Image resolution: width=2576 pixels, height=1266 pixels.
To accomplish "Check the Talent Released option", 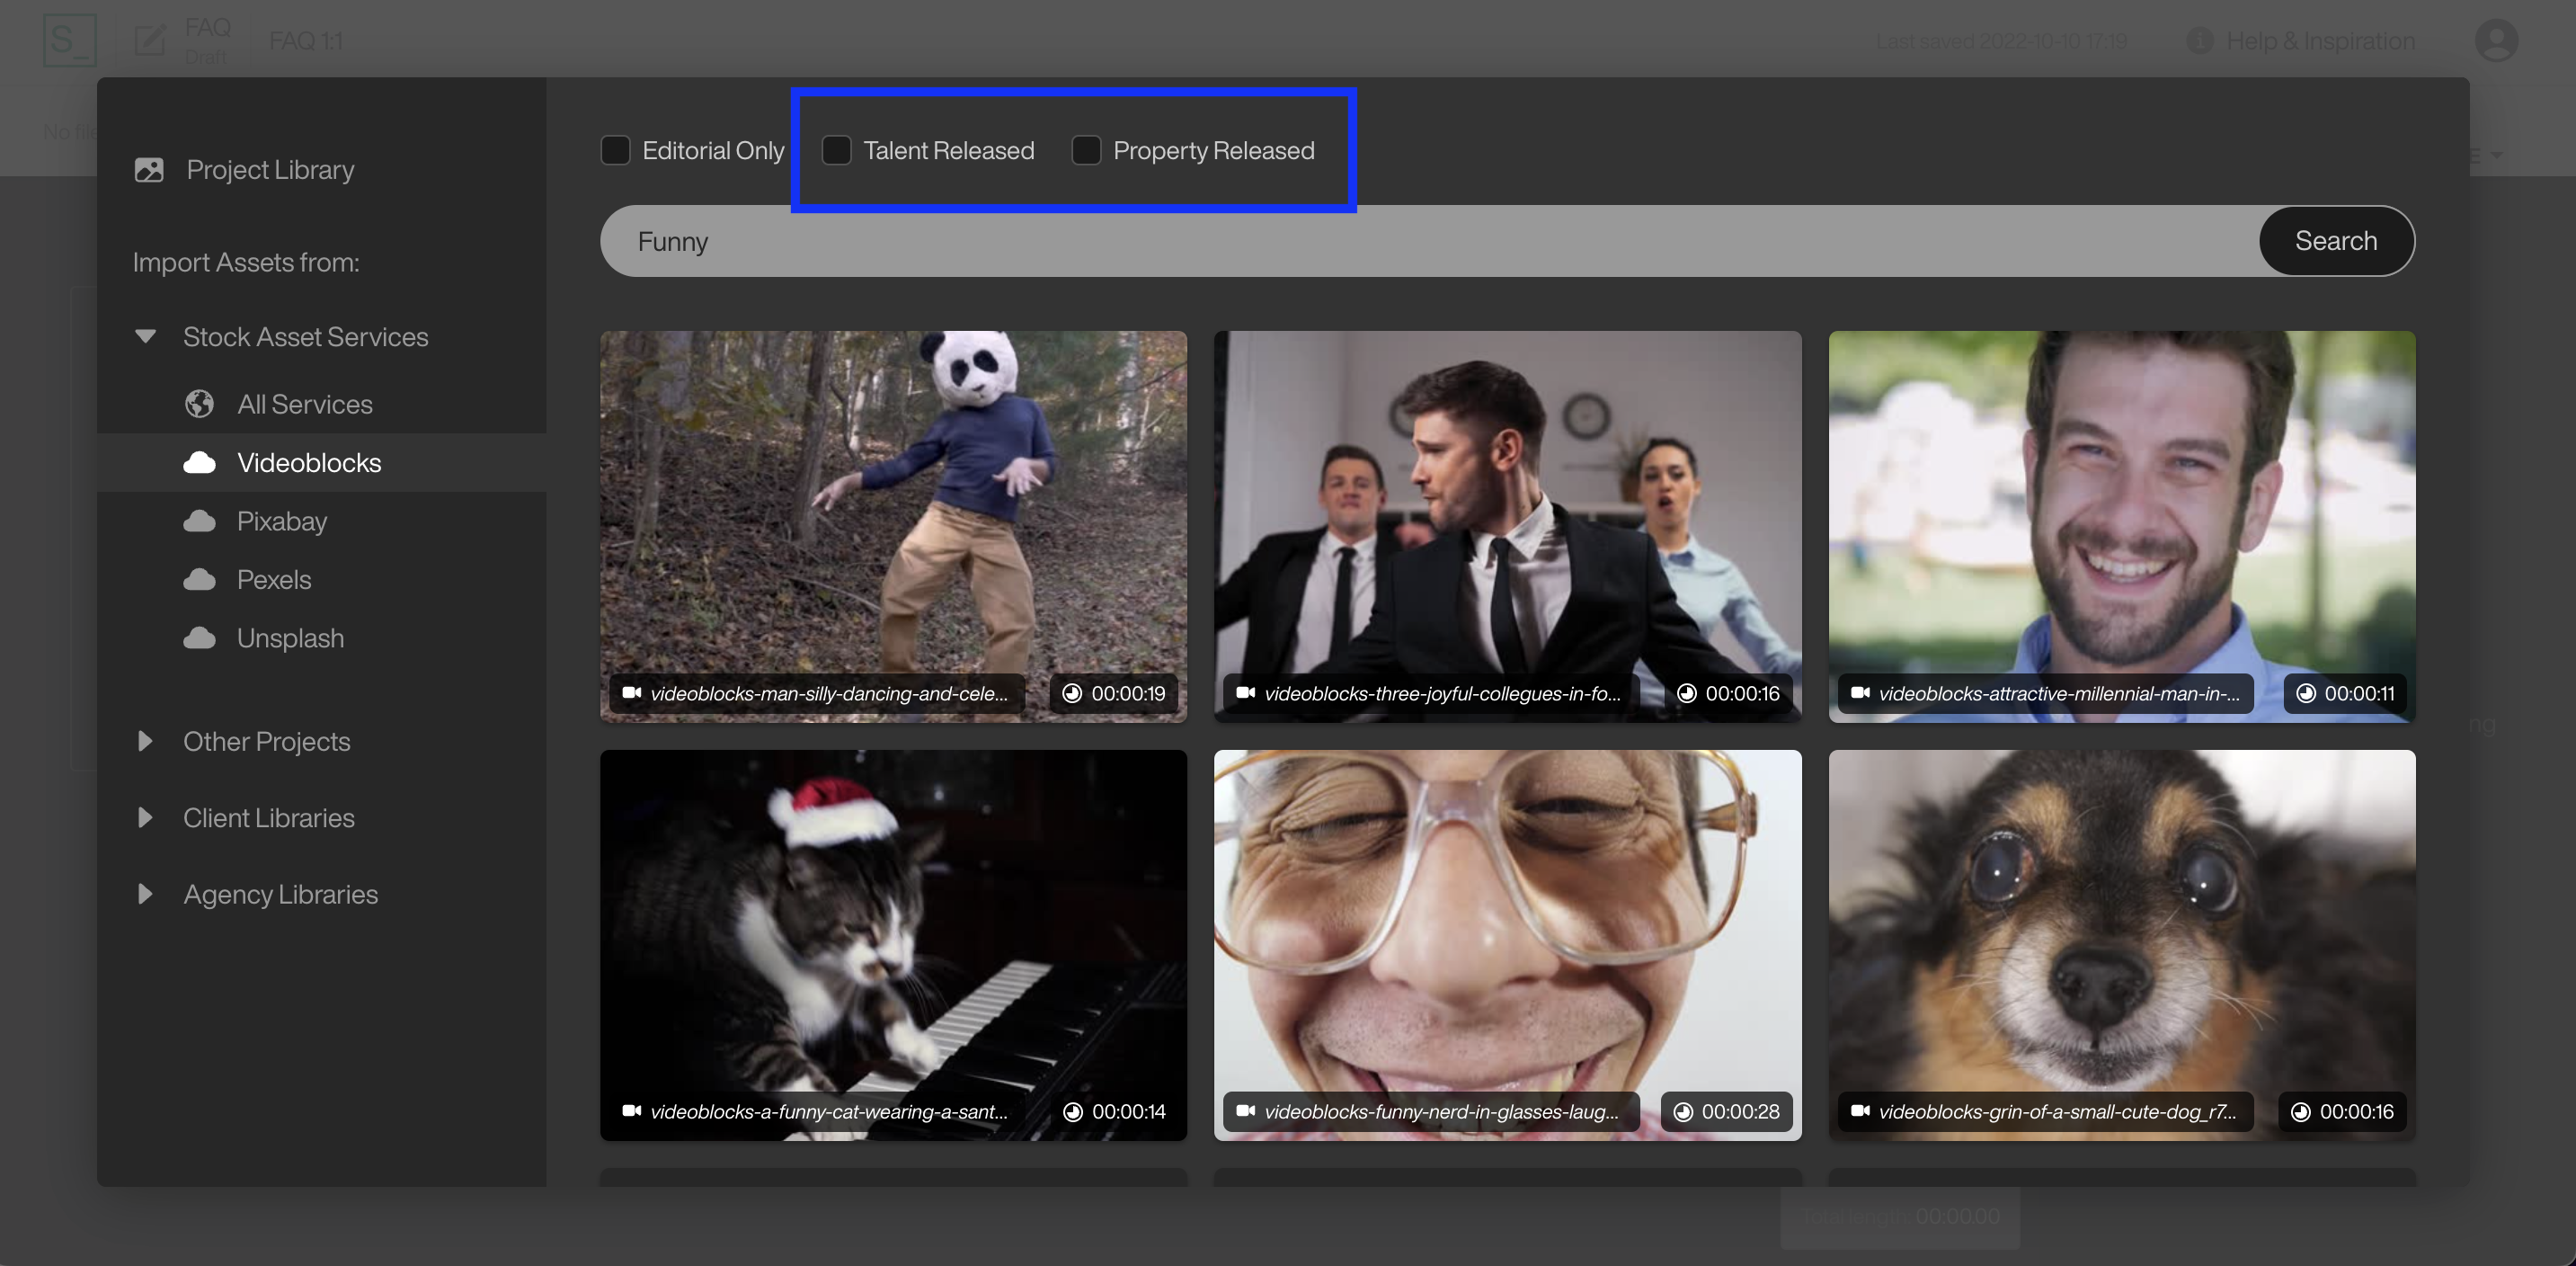I will (836, 150).
